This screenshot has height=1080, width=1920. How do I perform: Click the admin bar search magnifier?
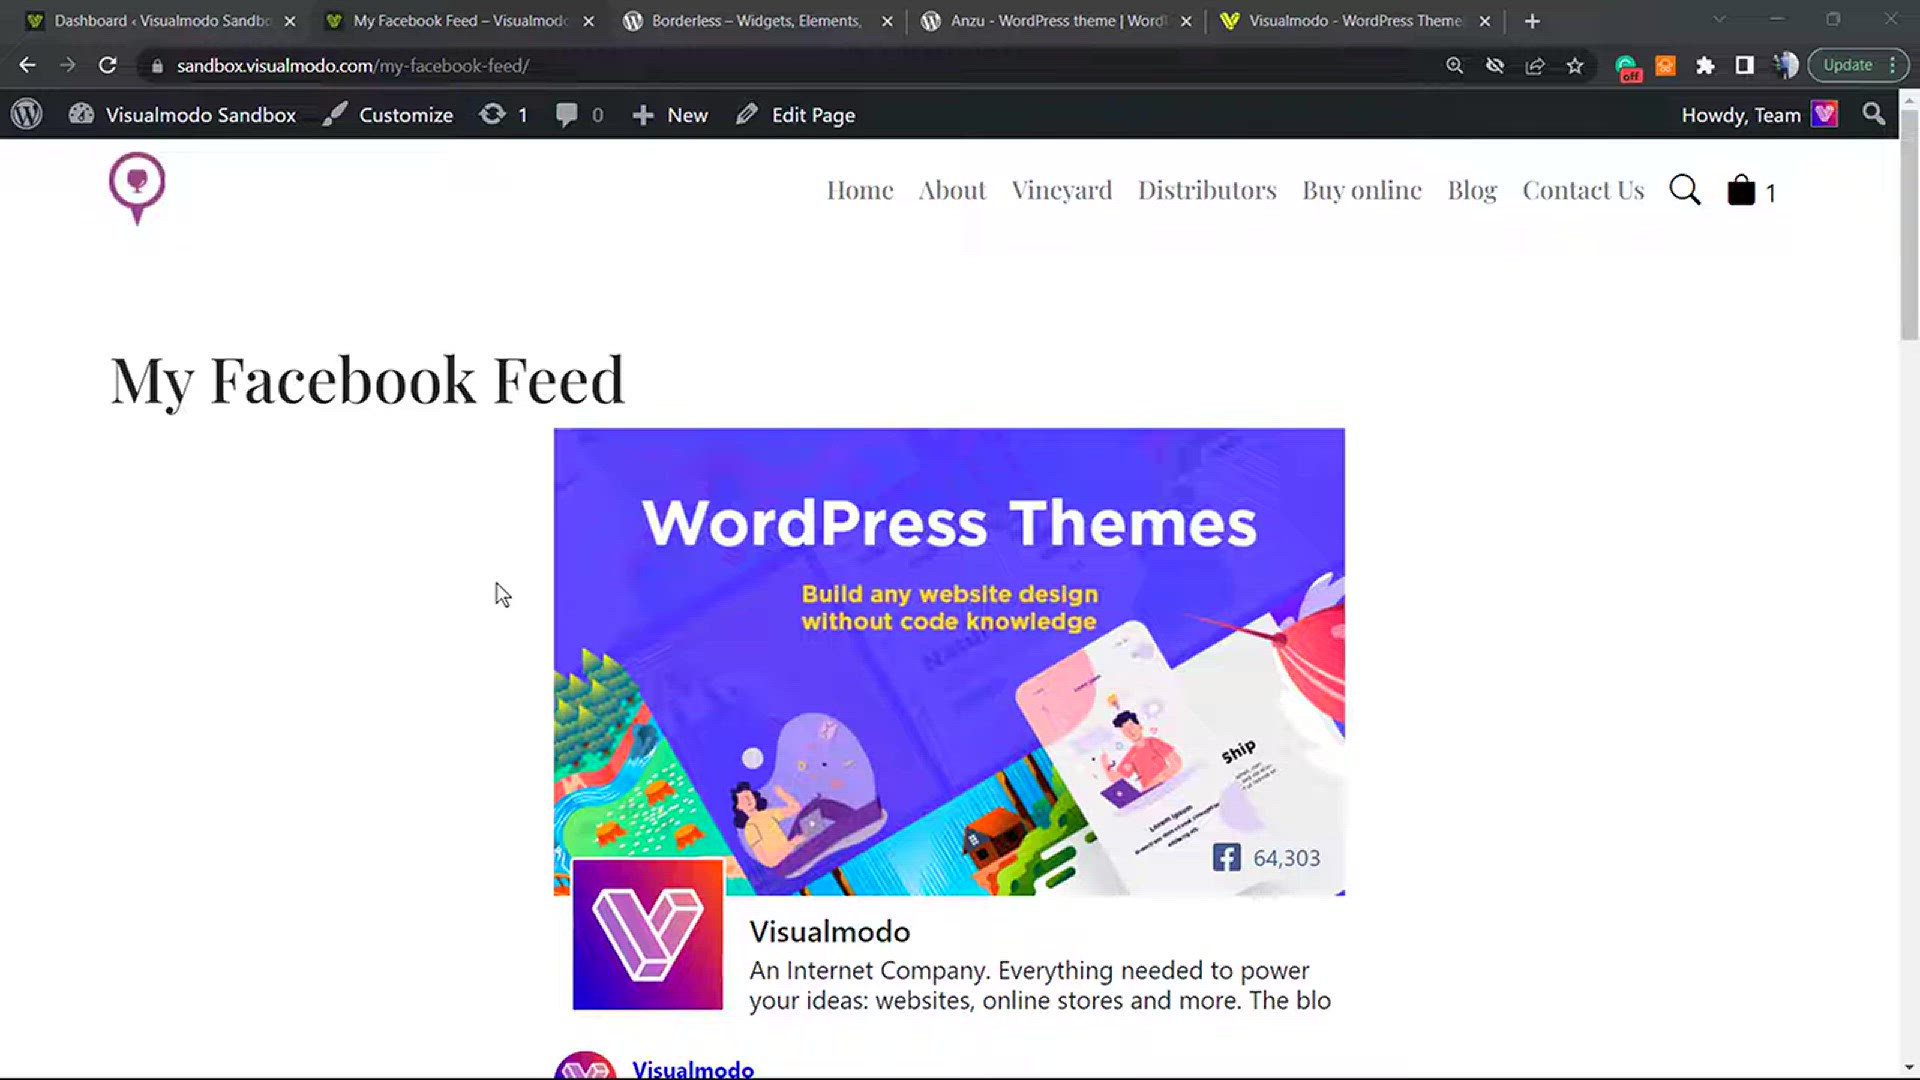[x=1873, y=115]
